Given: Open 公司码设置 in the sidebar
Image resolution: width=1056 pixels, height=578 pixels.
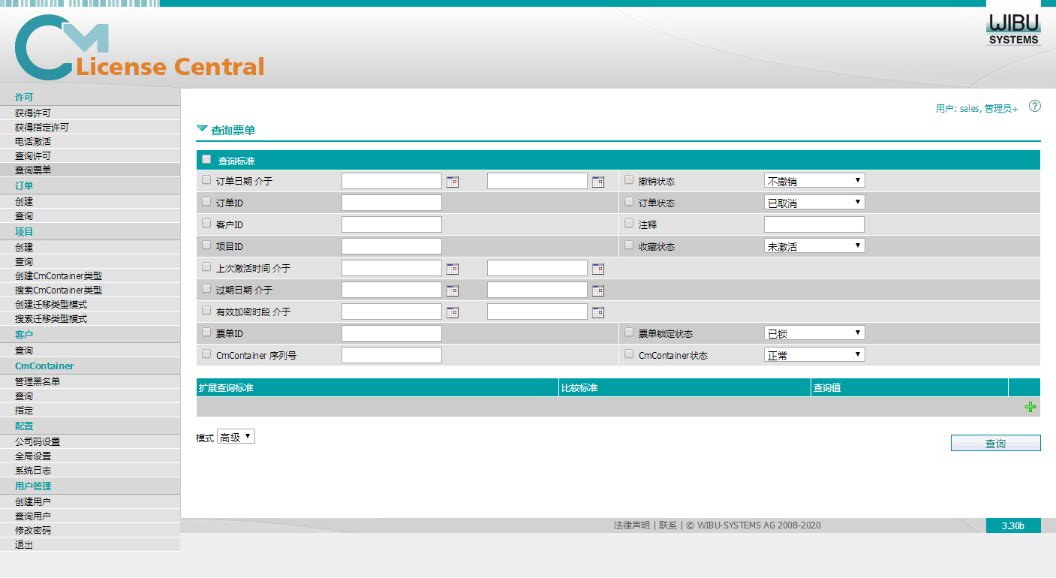Looking at the screenshot, I should coord(38,441).
